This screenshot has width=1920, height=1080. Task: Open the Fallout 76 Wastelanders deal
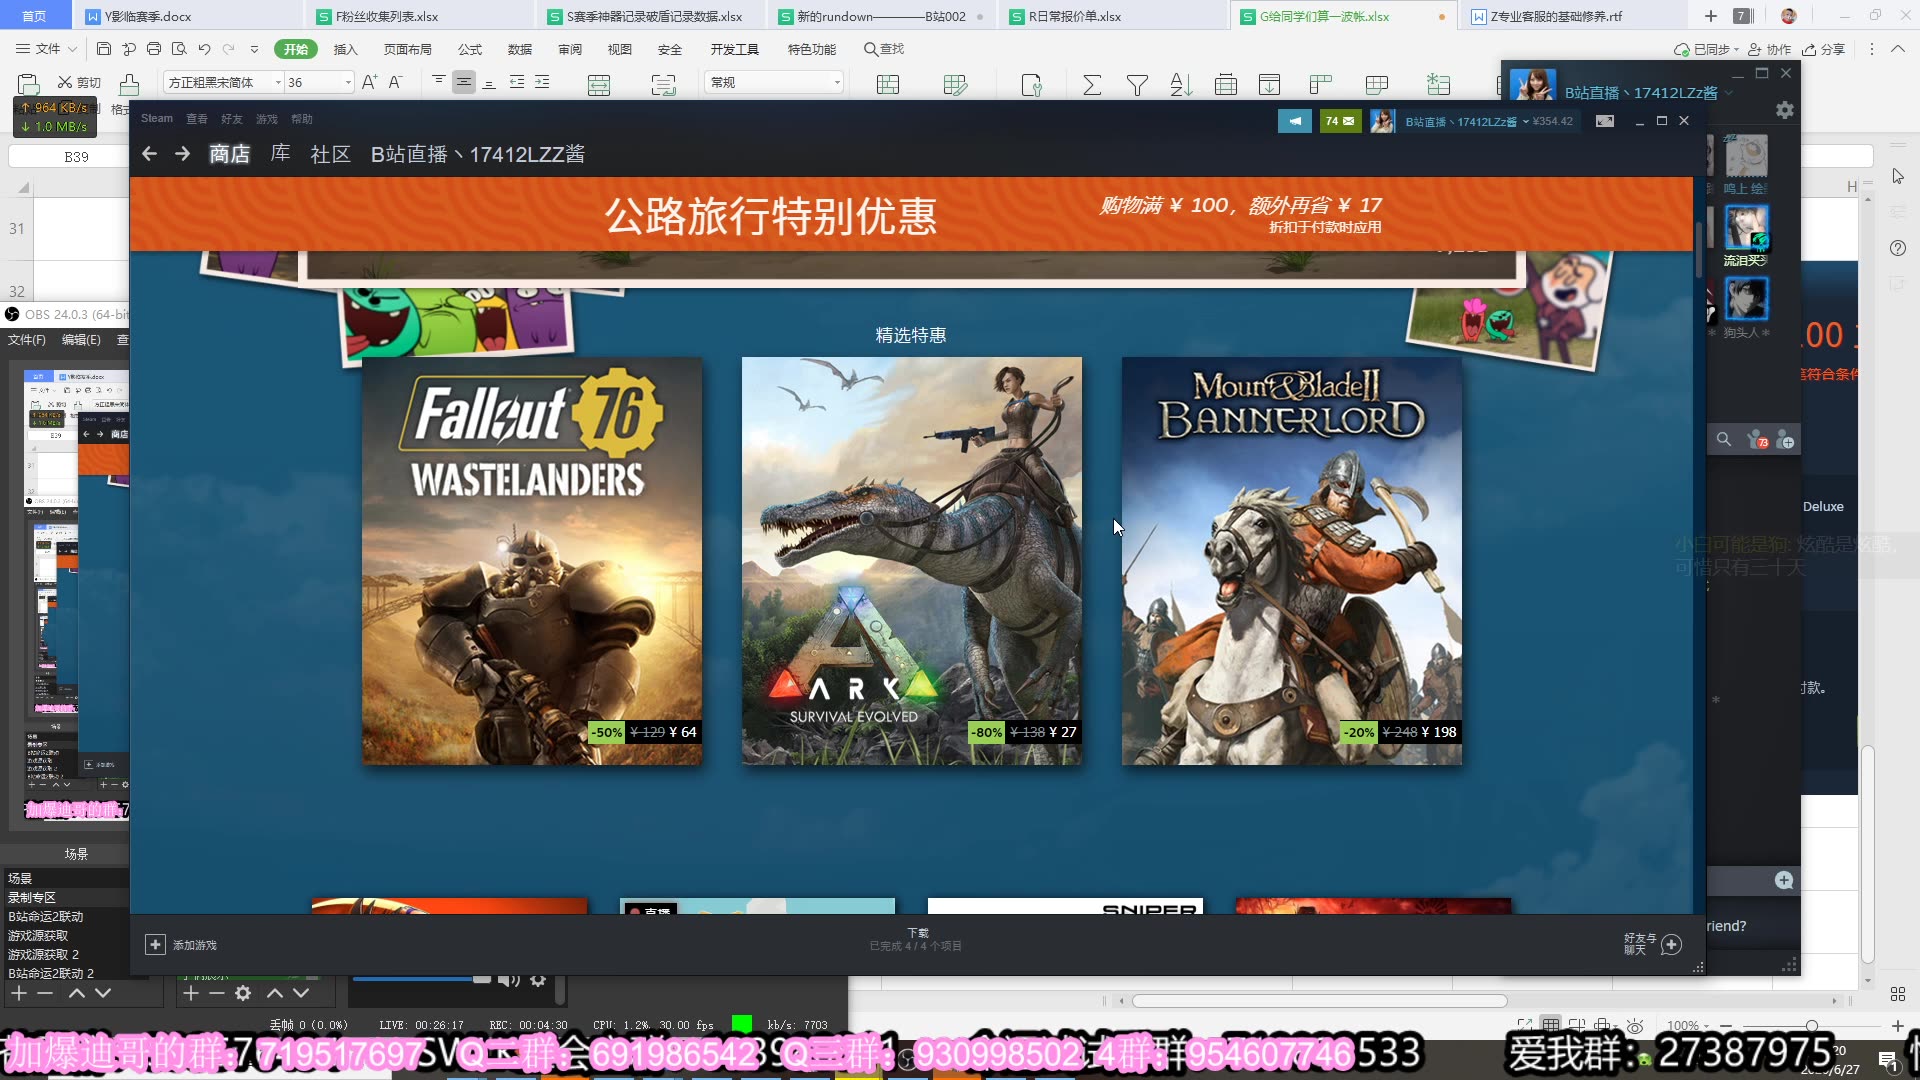point(532,561)
